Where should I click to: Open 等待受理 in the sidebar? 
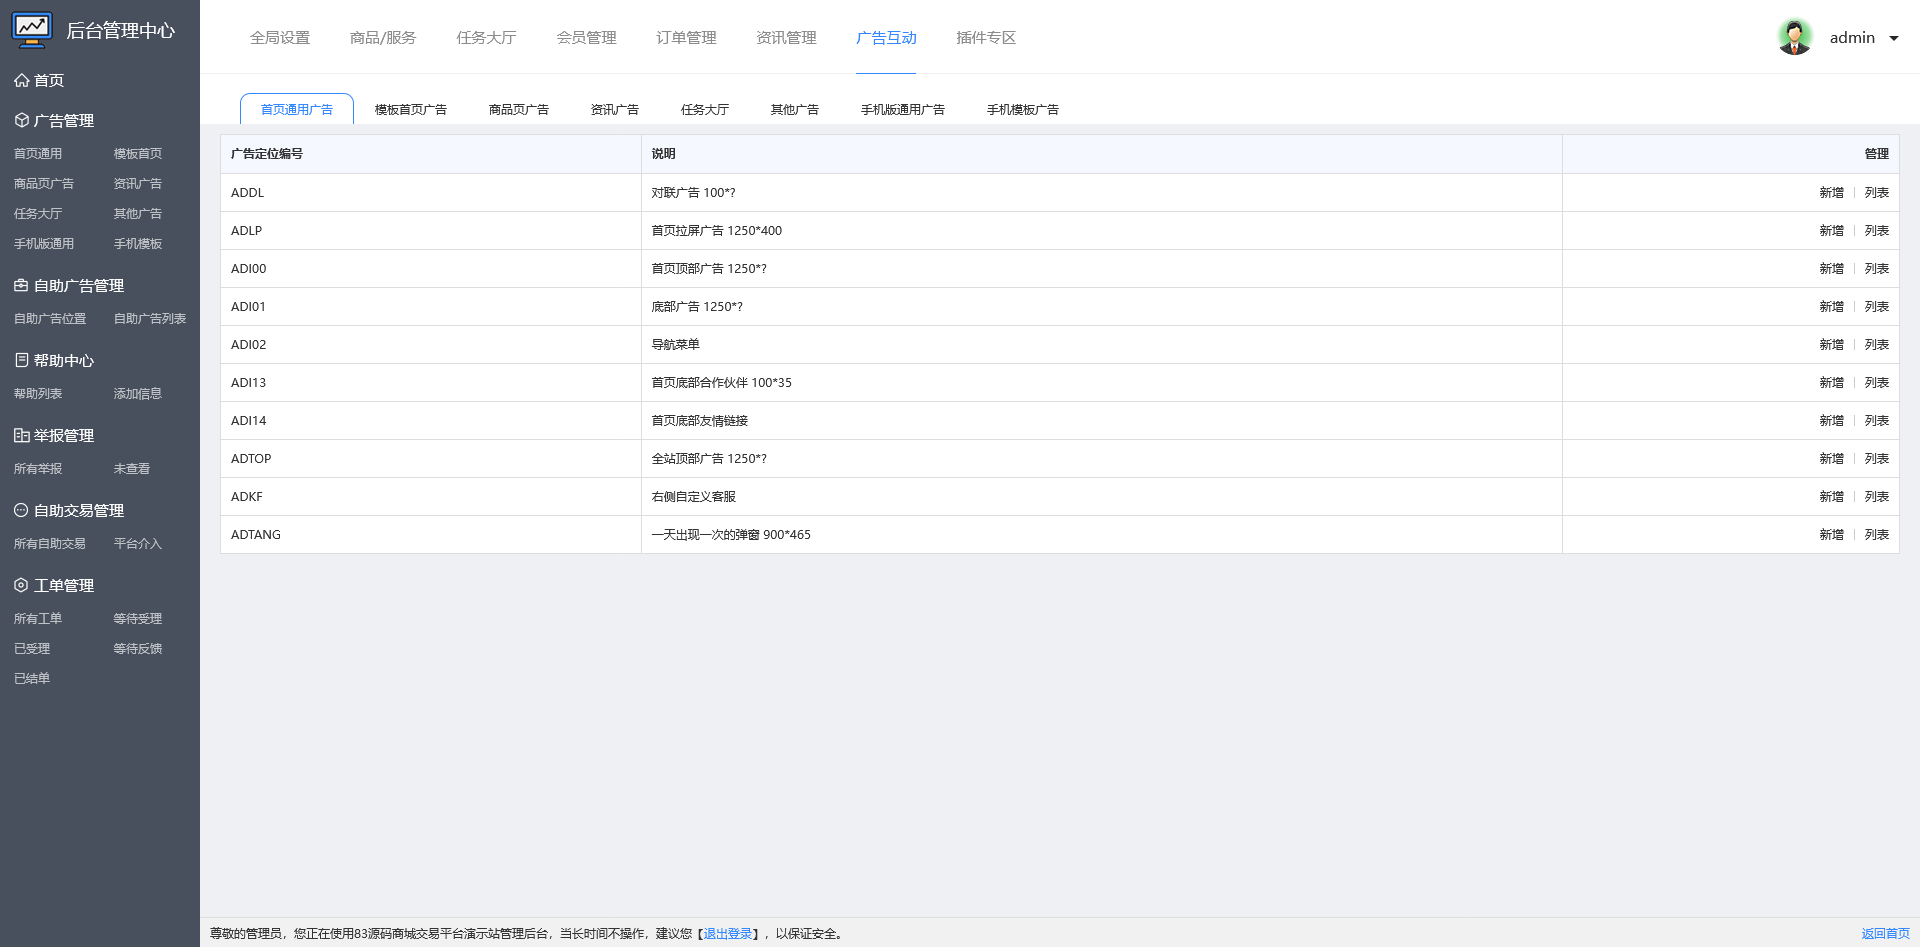pos(138,619)
